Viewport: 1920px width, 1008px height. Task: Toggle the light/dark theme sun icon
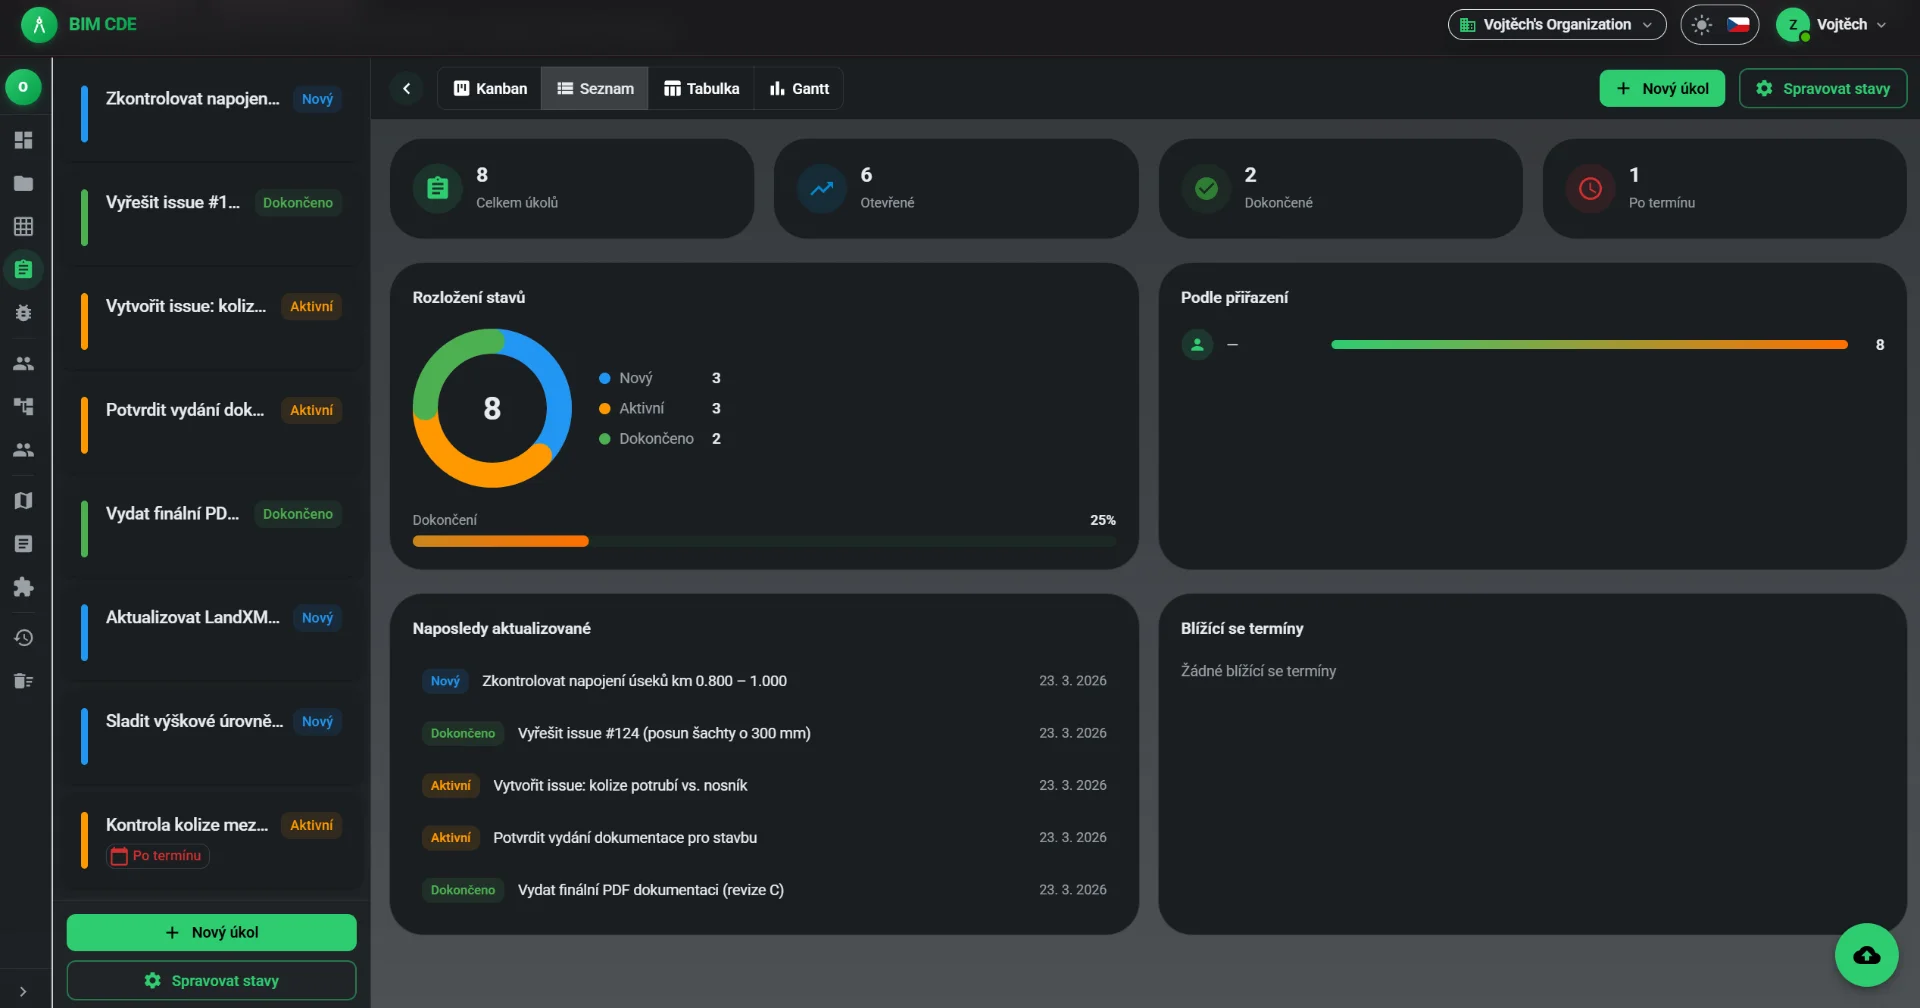pos(1702,24)
